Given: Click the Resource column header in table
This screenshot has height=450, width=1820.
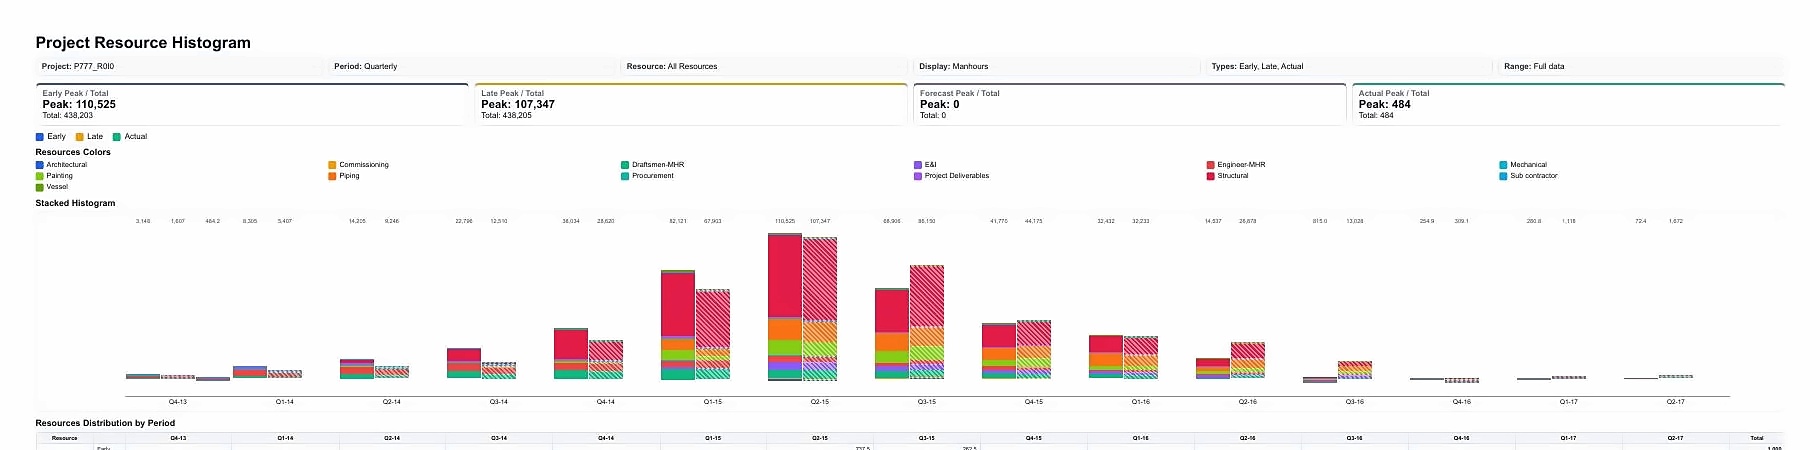Looking at the screenshot, I should (x=65, y=438).
